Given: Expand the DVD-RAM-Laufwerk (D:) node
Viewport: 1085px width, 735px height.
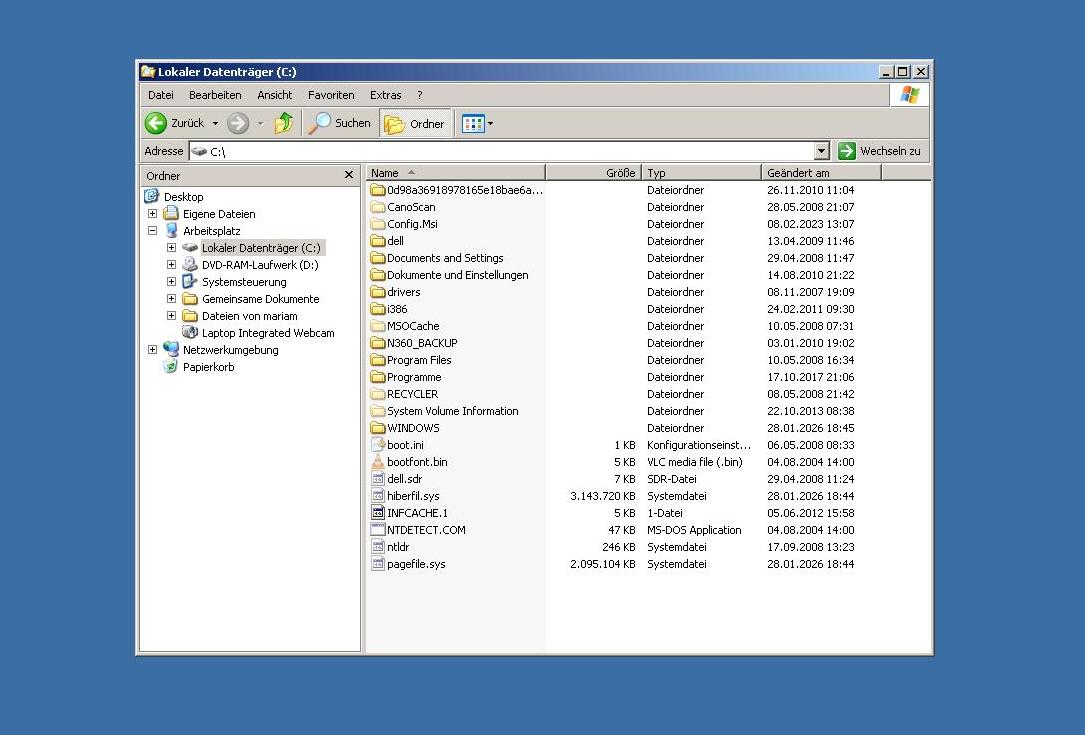Looking at the screenshot, I should coord(171,265).
